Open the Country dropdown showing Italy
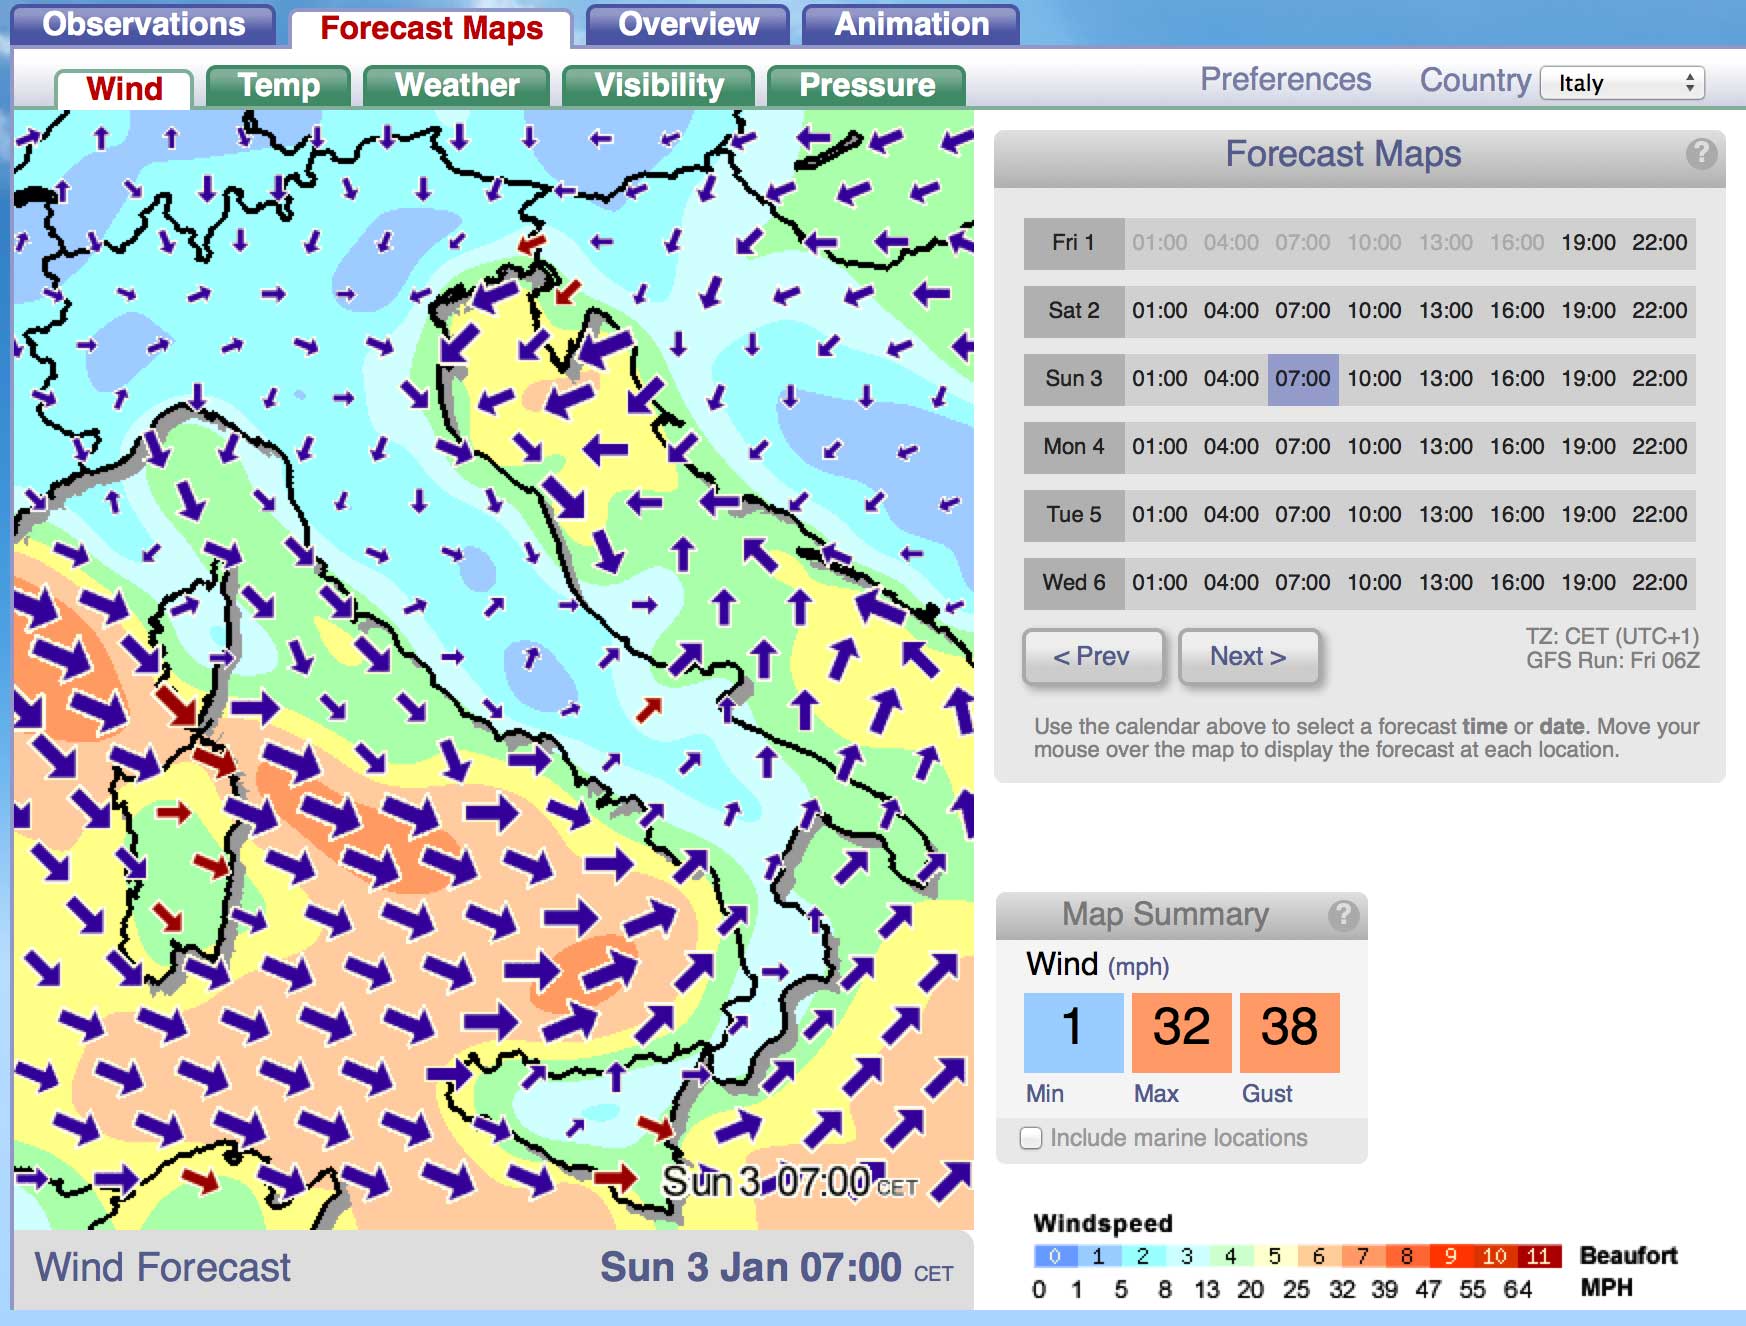Screen dimensions: 1746x1326 pyautogui.click(x=1621, y=83)
